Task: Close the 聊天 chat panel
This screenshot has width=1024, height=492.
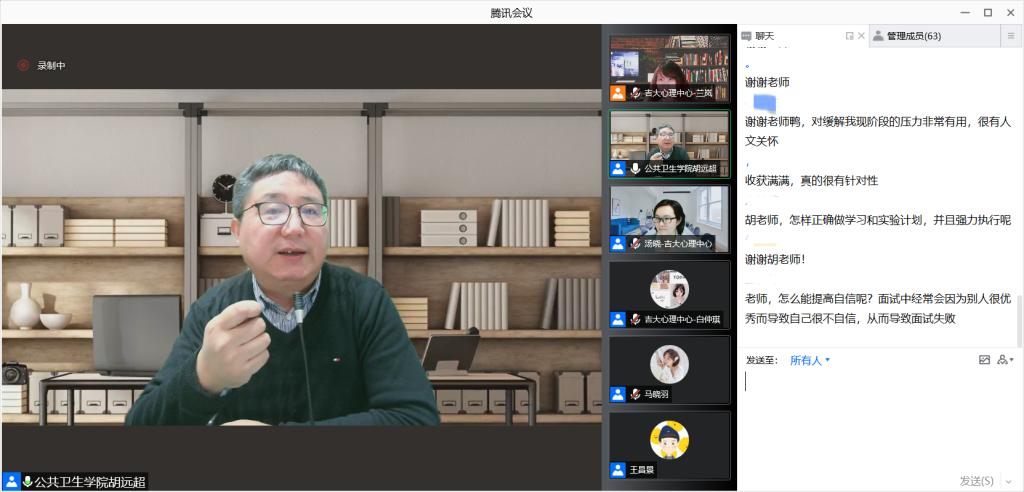Action: click(861, 36)
